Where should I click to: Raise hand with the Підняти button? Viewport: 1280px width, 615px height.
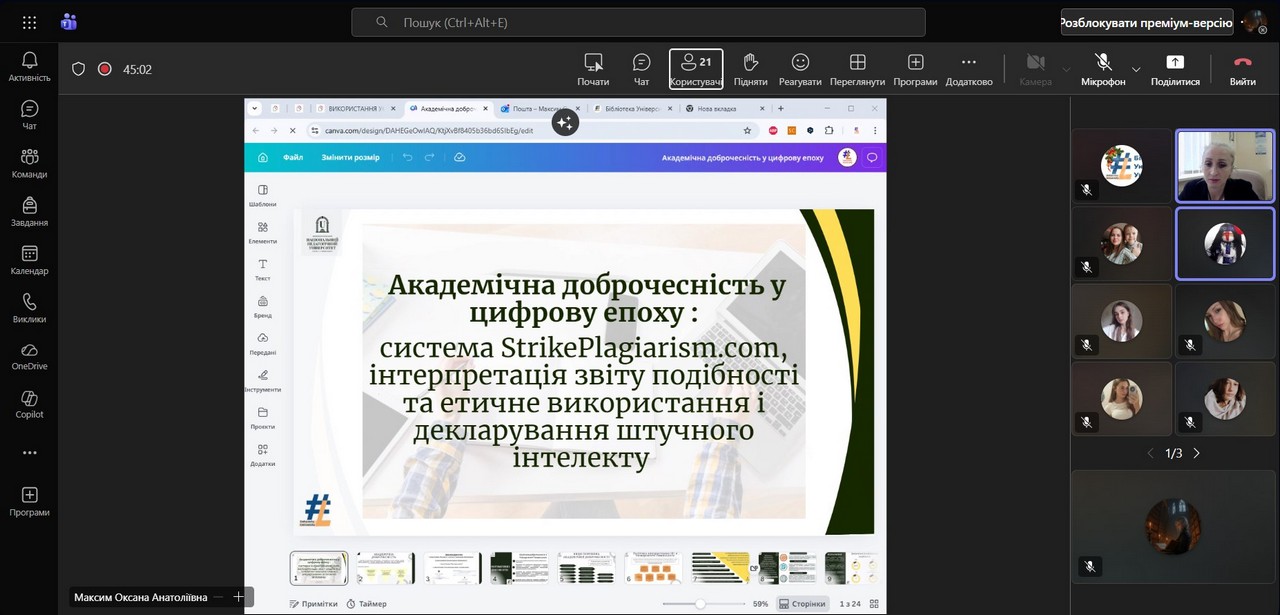750,69
